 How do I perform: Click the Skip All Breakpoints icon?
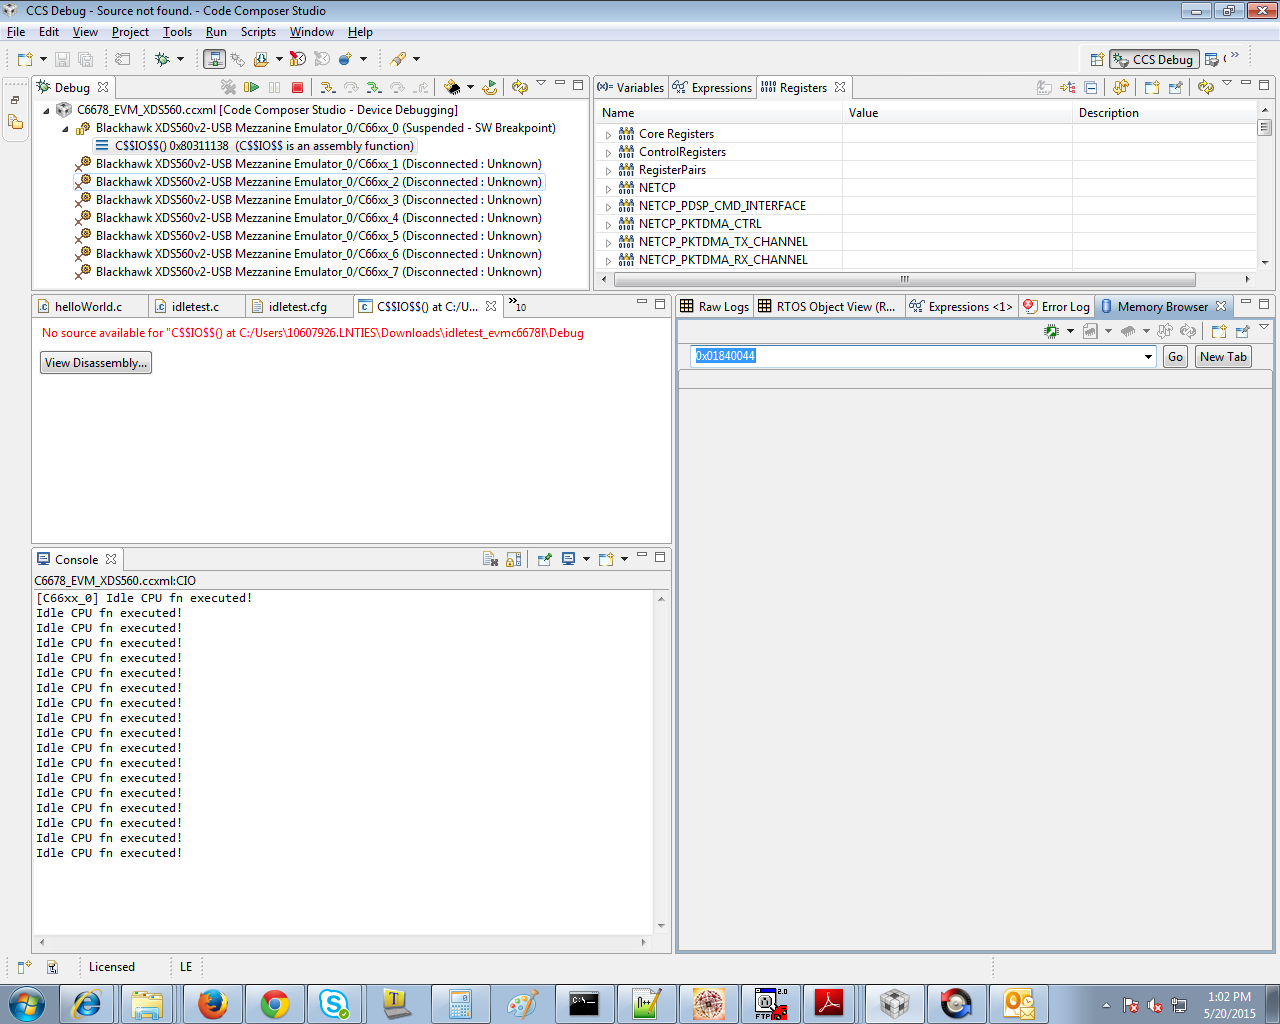297,59
